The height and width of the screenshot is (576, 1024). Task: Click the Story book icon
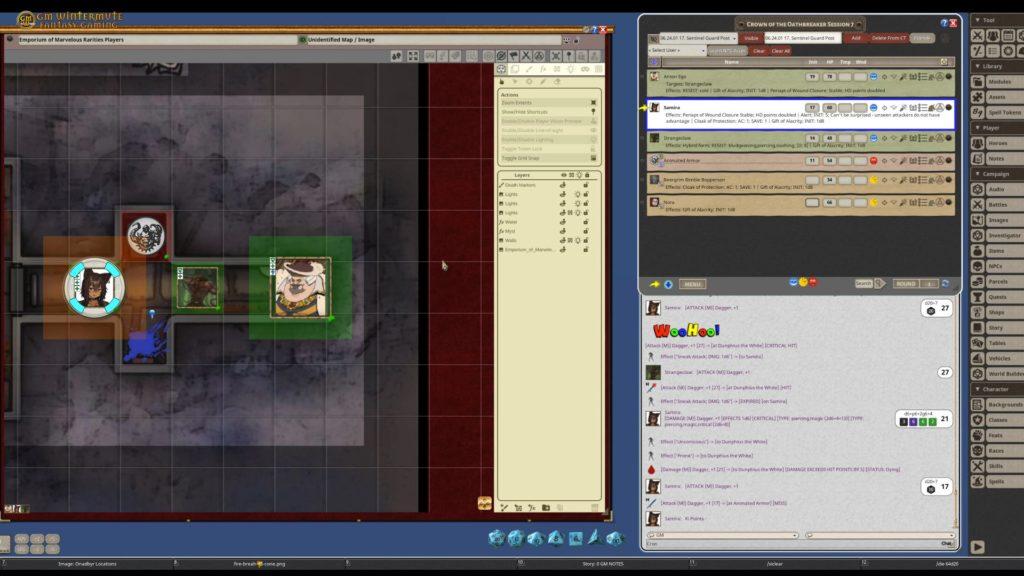pyautogui.click(x=978, y=328)
